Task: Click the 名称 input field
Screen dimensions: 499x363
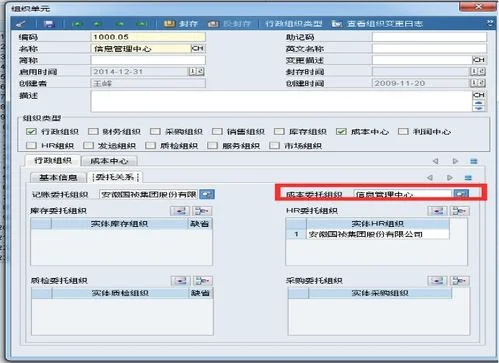Action: pyautogui.click(x=141, y=49)
